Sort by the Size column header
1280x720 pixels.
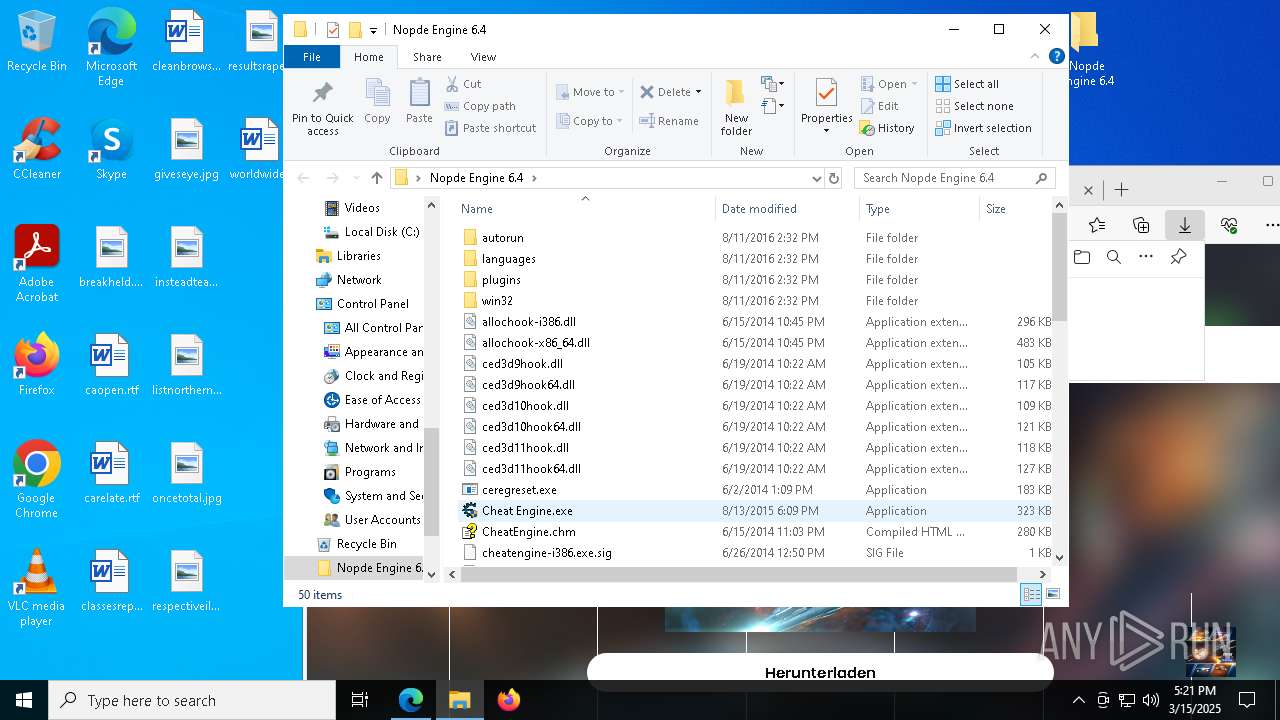(1016, 208)
